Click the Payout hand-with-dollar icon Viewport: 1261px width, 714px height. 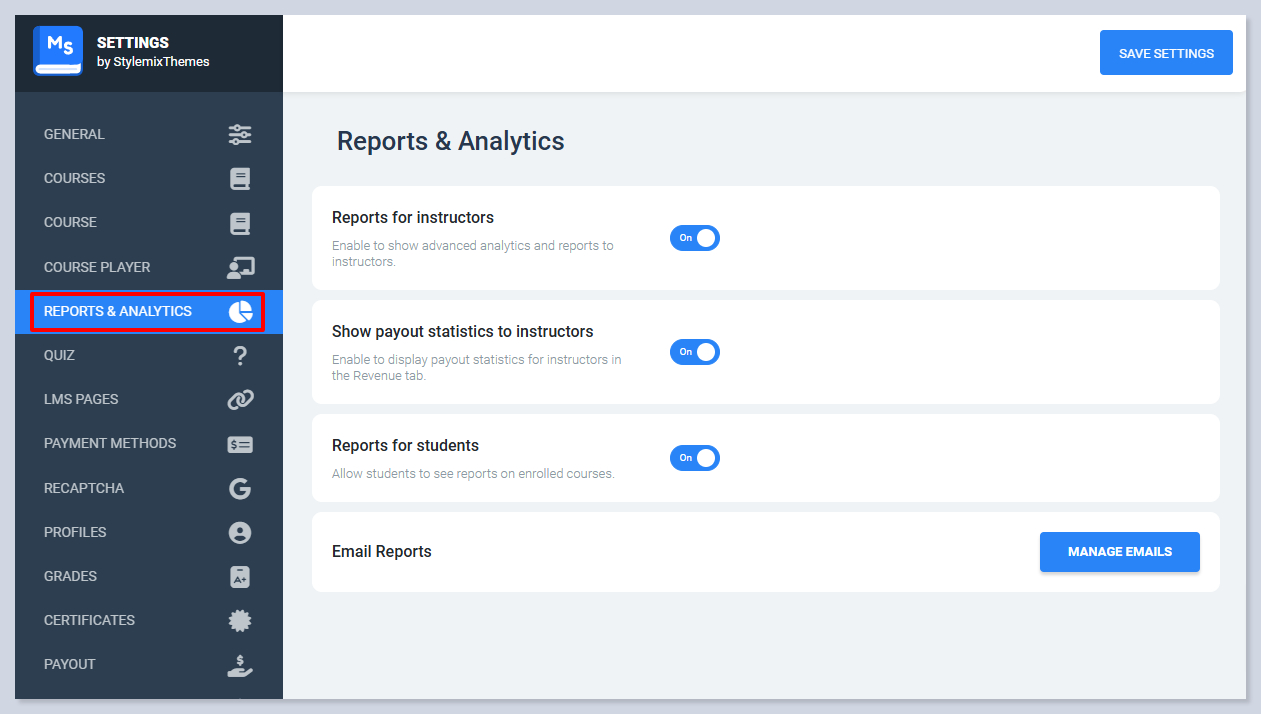click(240, 665)
